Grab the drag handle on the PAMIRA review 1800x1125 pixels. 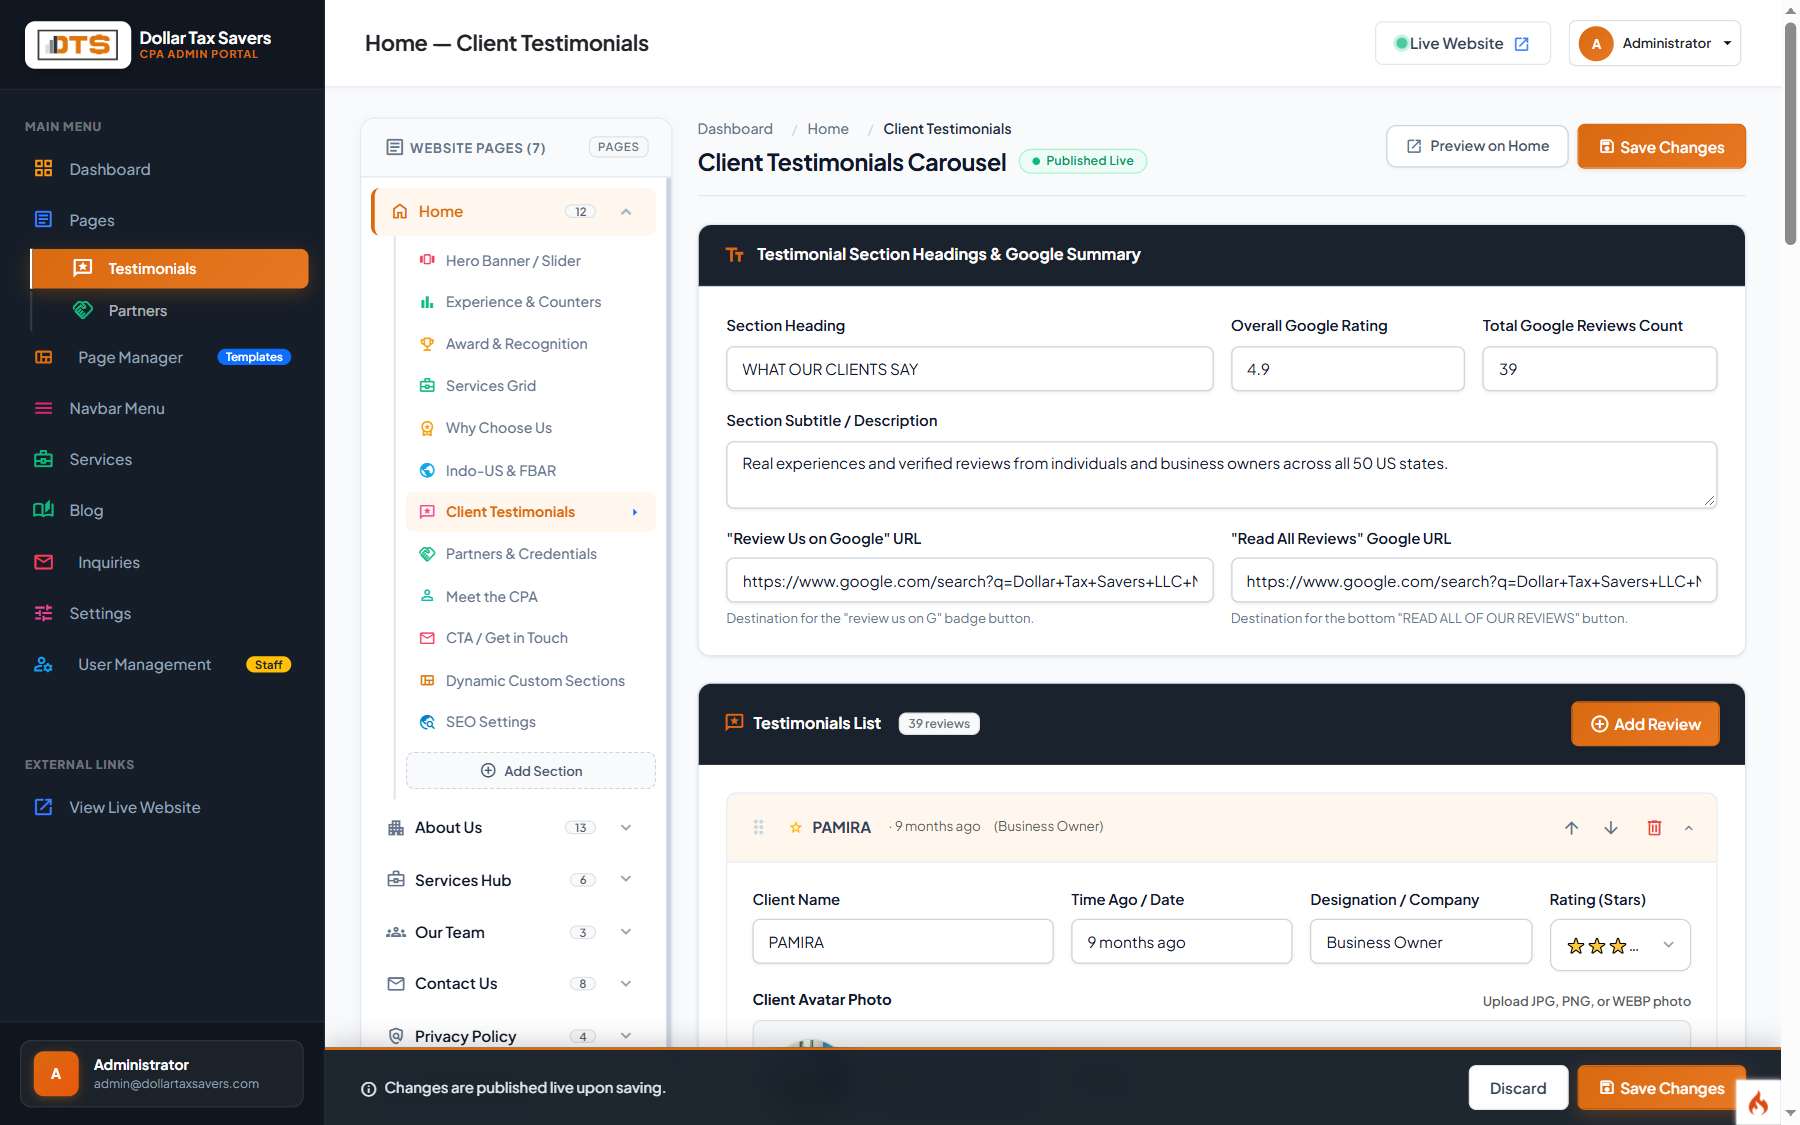coord(759,827)
